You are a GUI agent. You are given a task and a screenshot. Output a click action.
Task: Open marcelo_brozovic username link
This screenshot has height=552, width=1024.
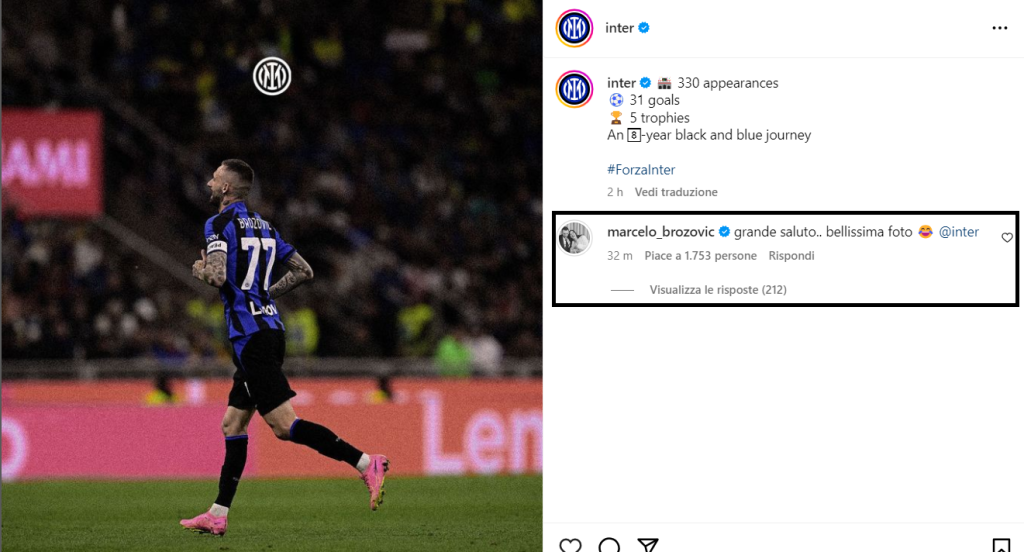(x=660, y=232)
